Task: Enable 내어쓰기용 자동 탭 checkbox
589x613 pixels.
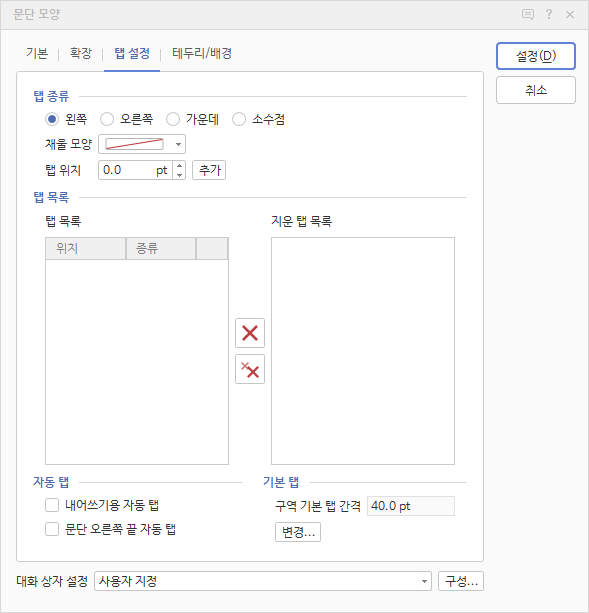Action: [52, 505]
